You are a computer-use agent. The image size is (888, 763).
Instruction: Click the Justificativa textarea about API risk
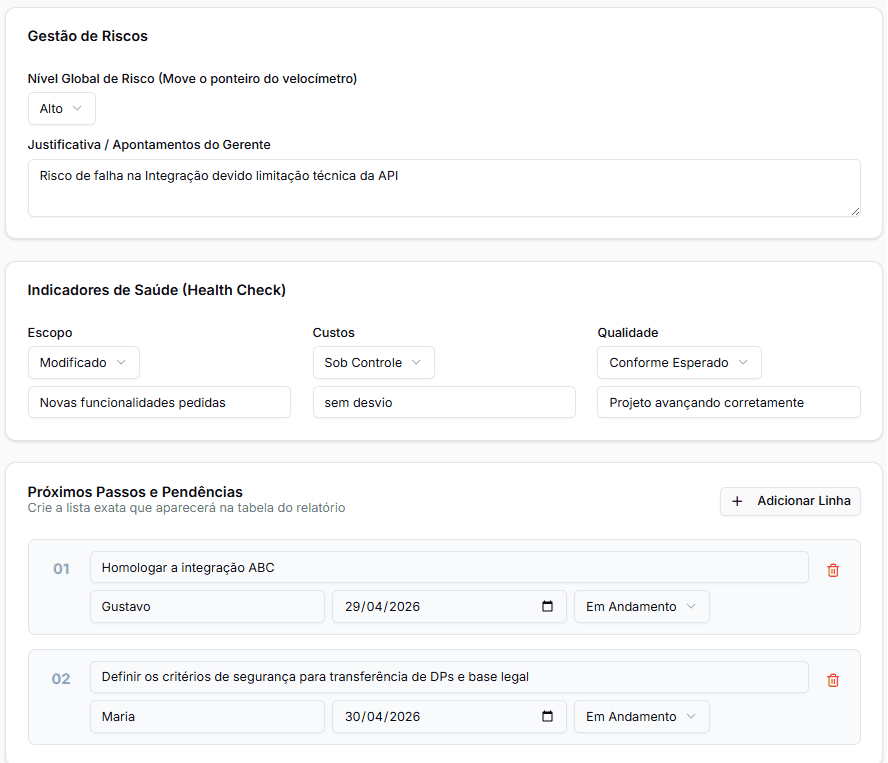tap(444, 188)
